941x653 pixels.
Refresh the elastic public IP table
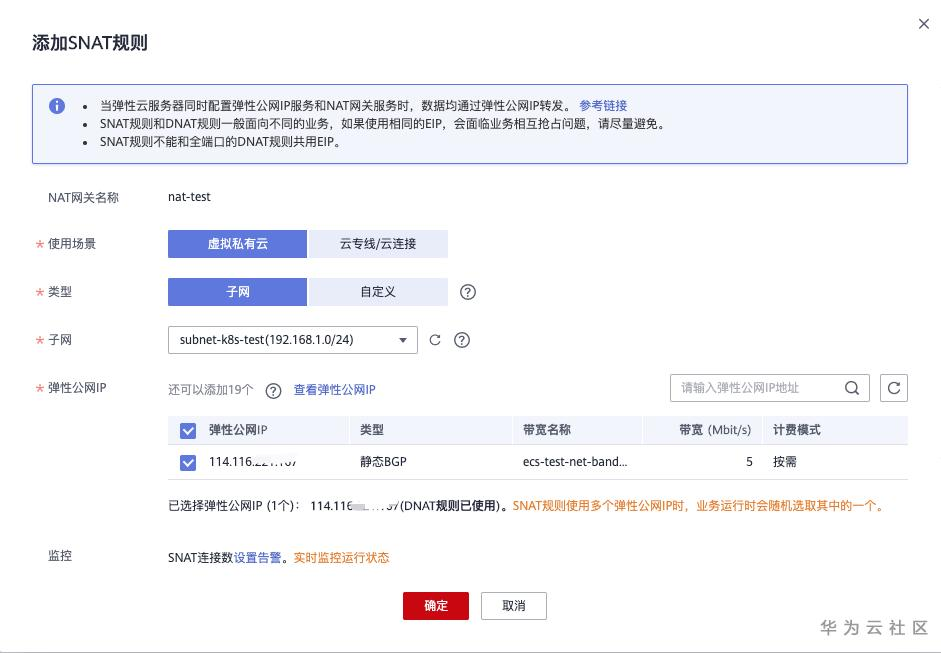tap(893, 388)
